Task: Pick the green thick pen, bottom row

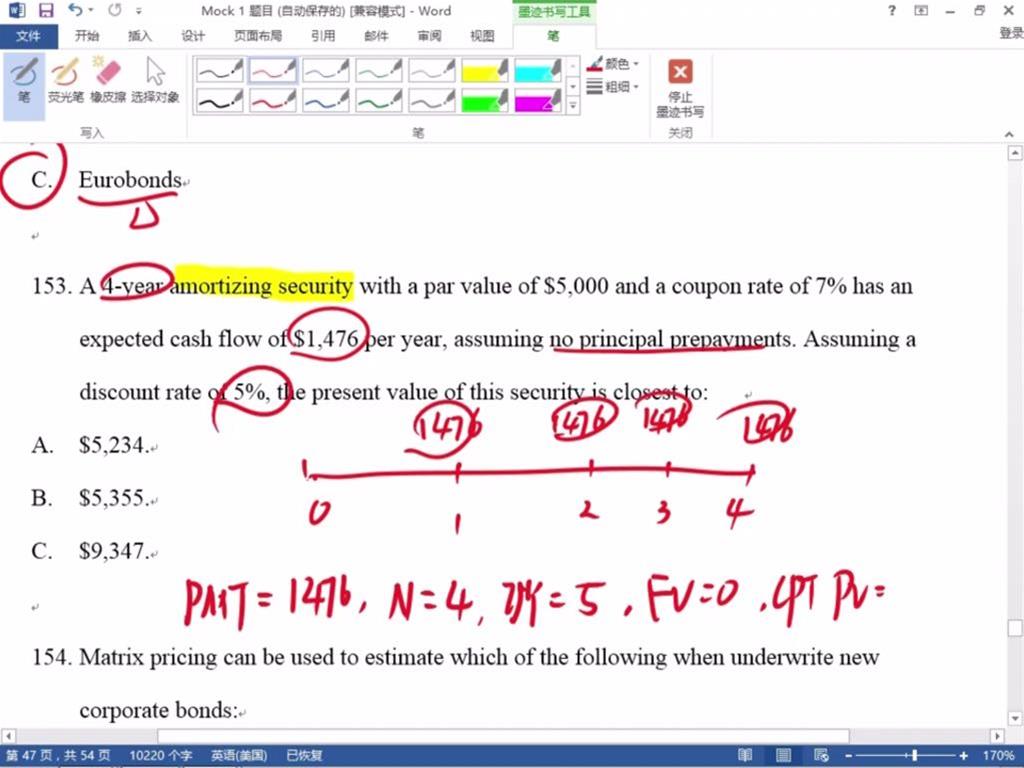Action: point(378,100)
